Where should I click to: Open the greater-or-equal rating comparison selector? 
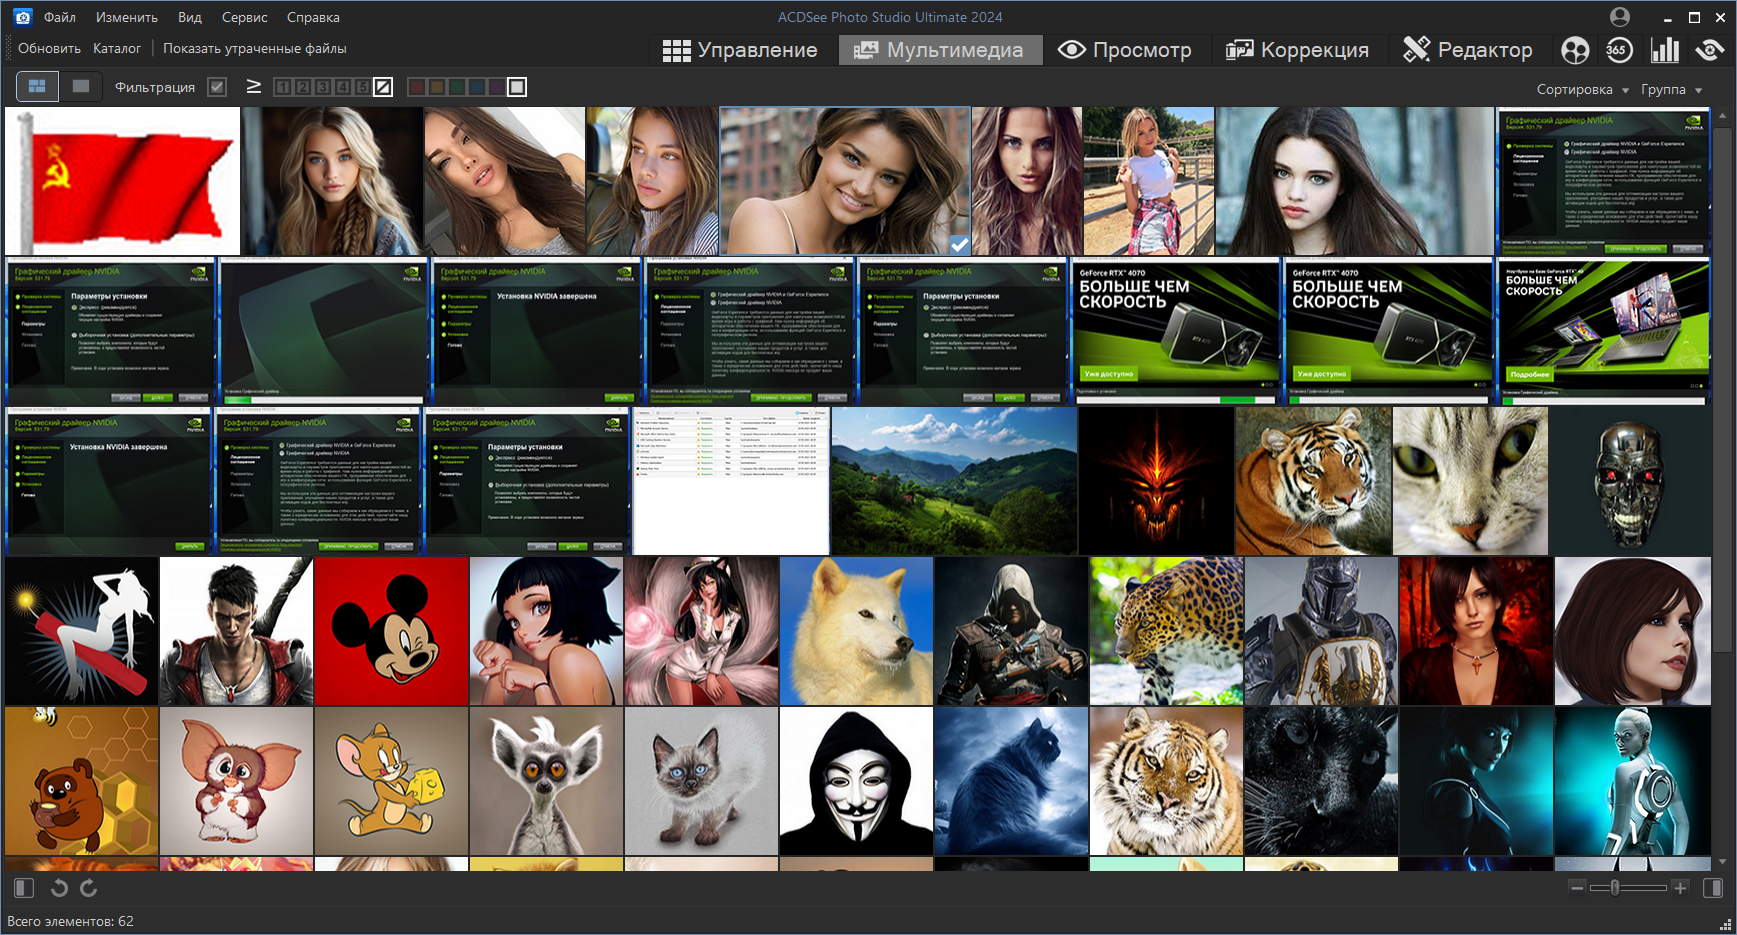coord(253,87)
